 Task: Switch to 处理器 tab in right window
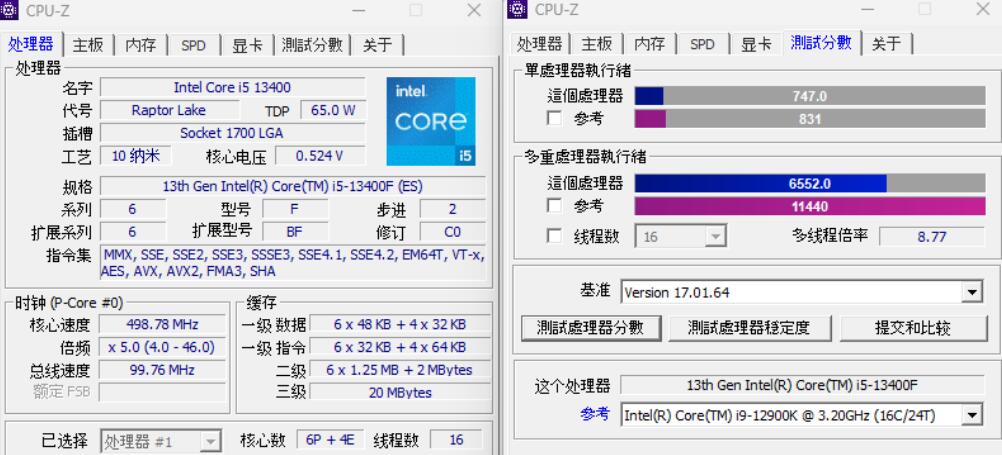click(539, 44)
